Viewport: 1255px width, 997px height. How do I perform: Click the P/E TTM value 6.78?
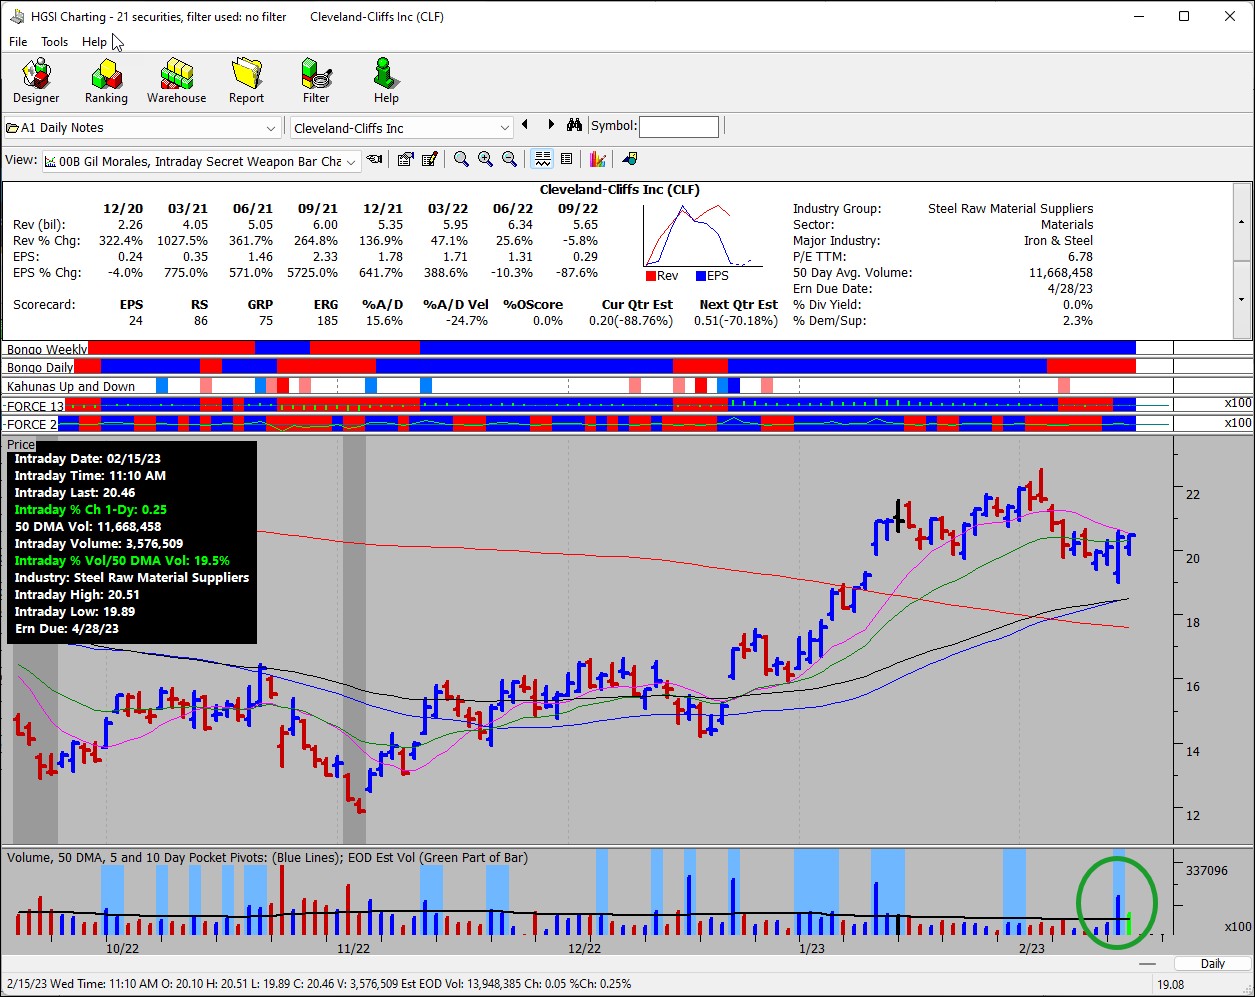pyautogui.click(x=1080, y=257)
